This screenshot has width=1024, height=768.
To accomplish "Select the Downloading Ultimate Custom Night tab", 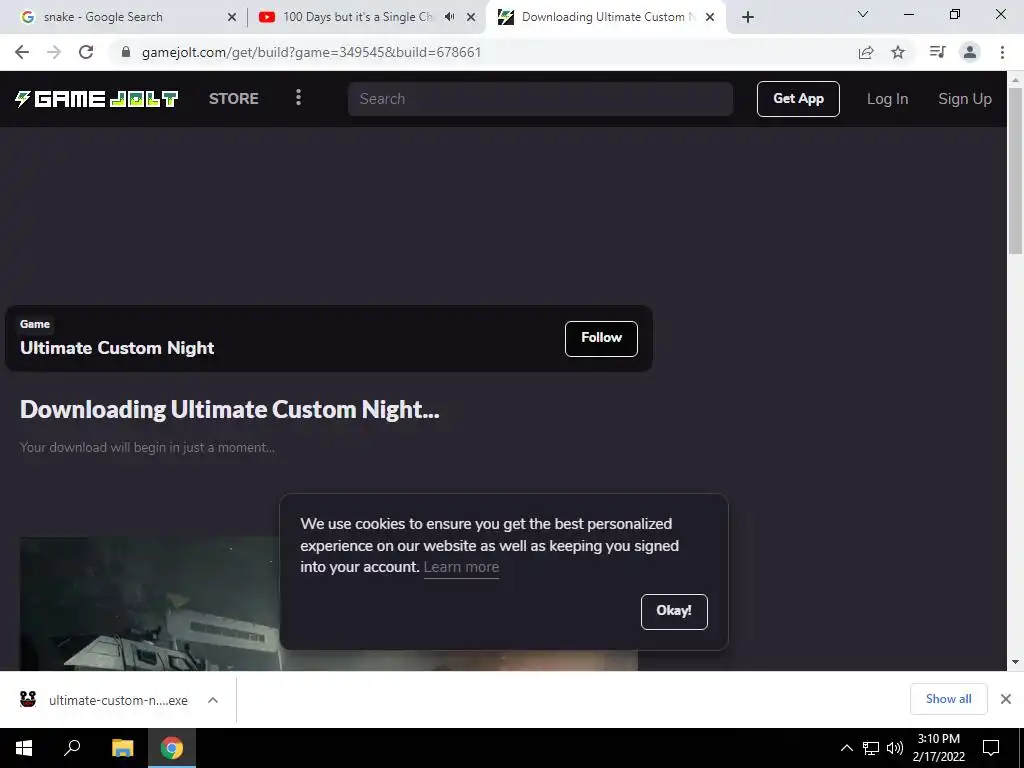I will (605, 17).
